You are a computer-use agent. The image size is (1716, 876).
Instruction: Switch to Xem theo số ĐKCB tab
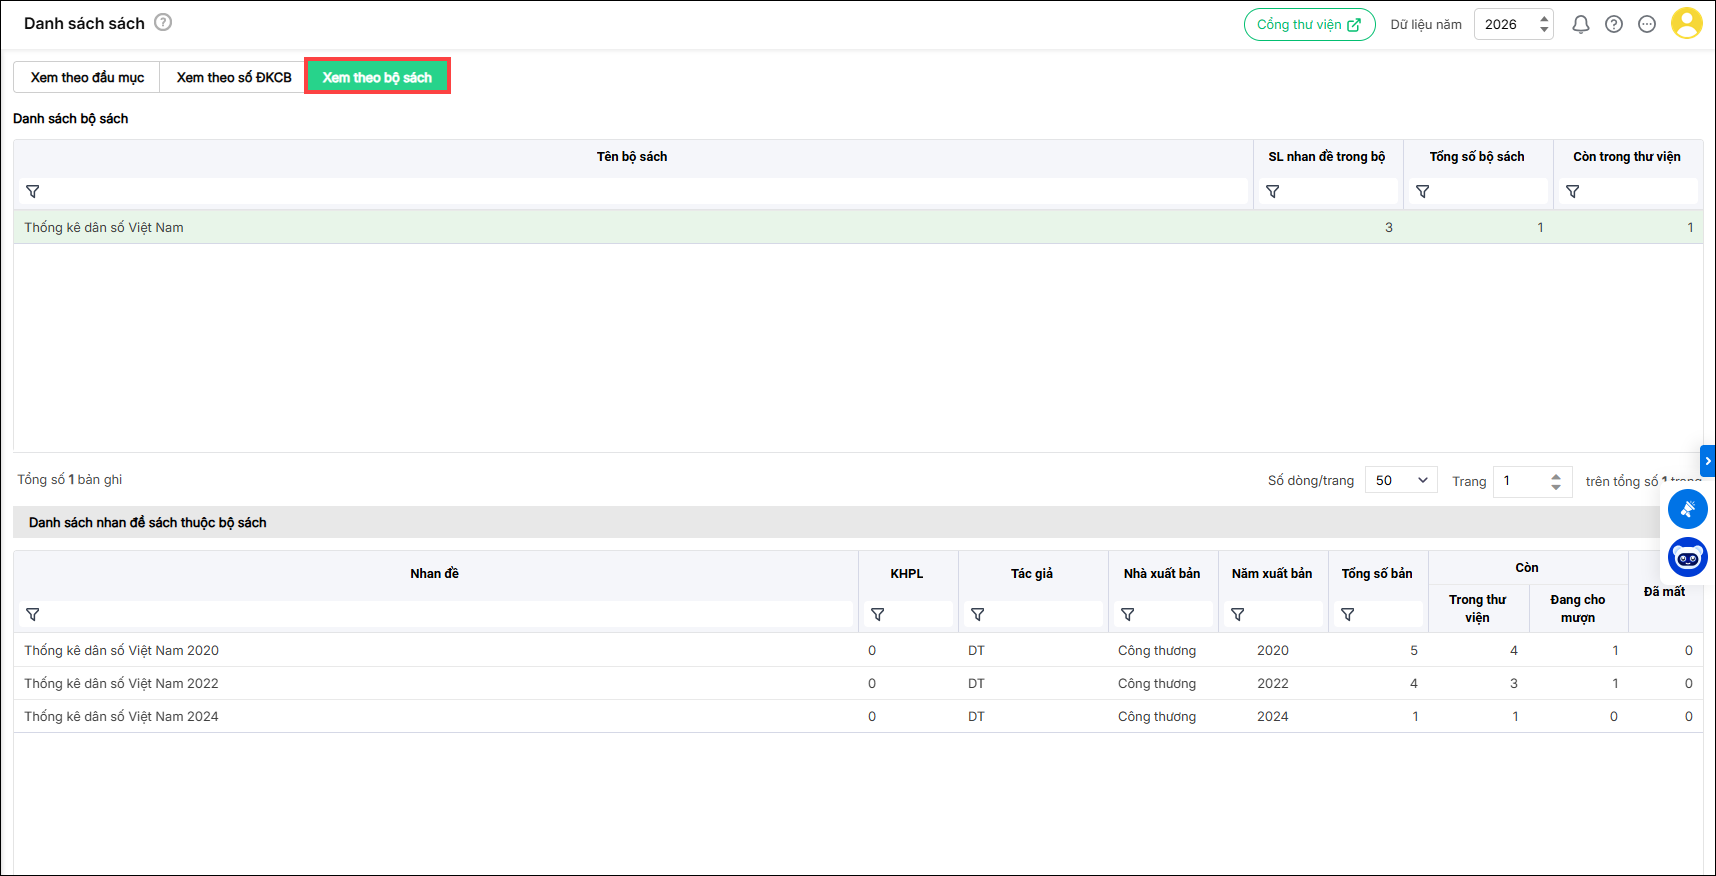click(x=234, y=77)
